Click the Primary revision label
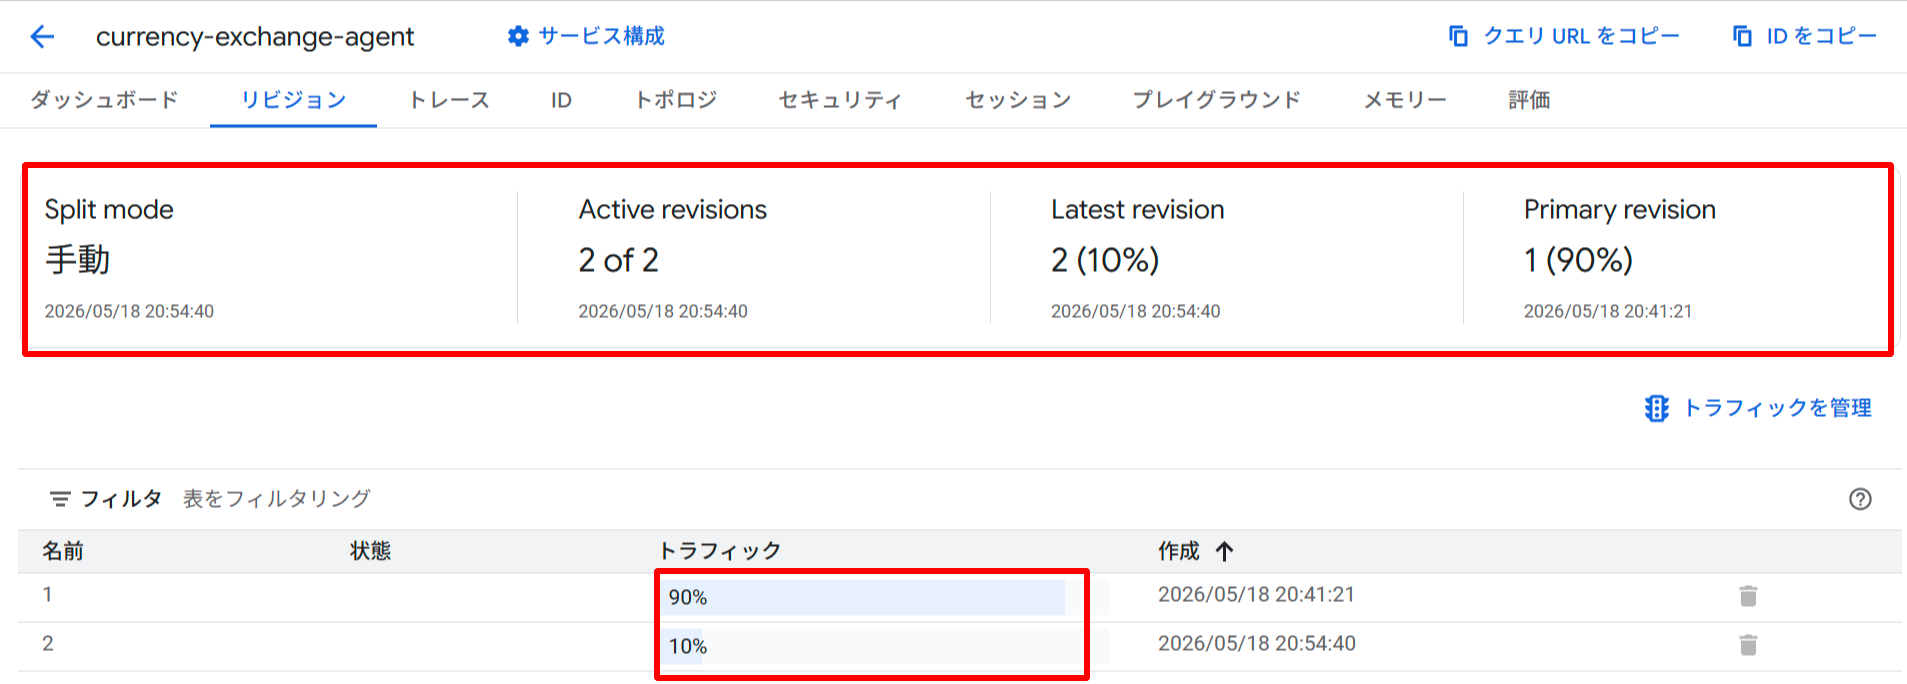This screenshot has height=684, width=1907. coord(1619,210)
